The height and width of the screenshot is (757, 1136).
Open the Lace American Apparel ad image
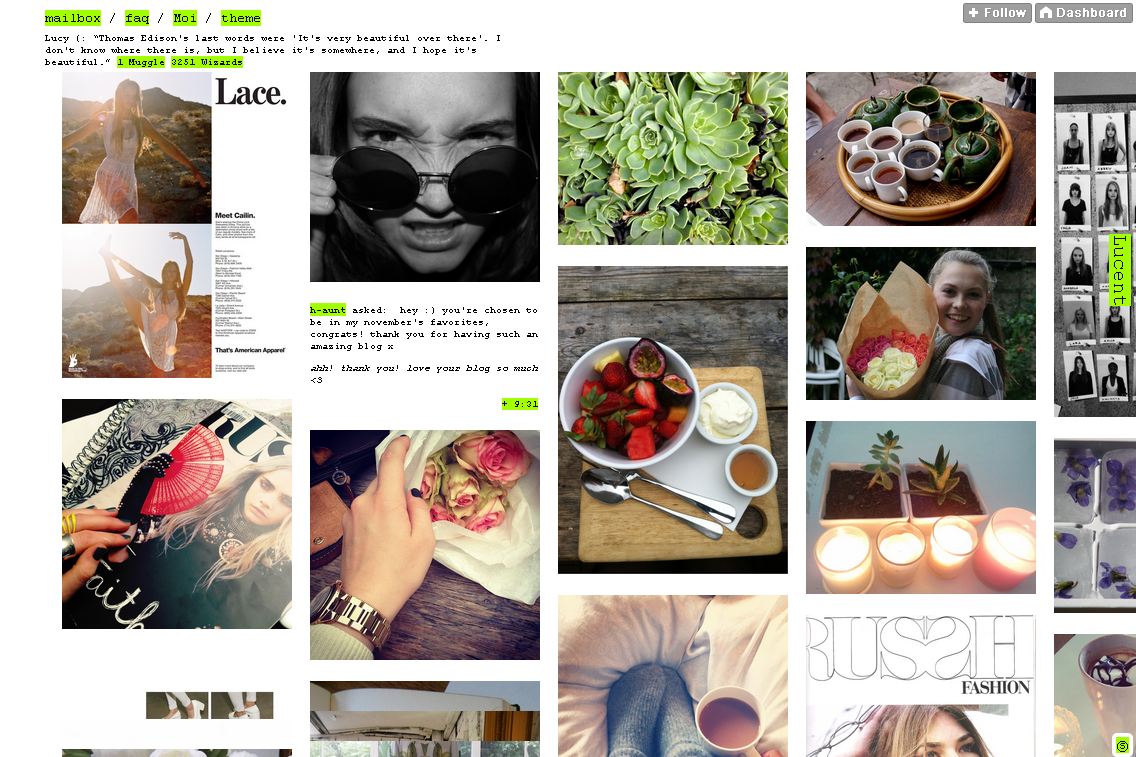pos(177,225)
